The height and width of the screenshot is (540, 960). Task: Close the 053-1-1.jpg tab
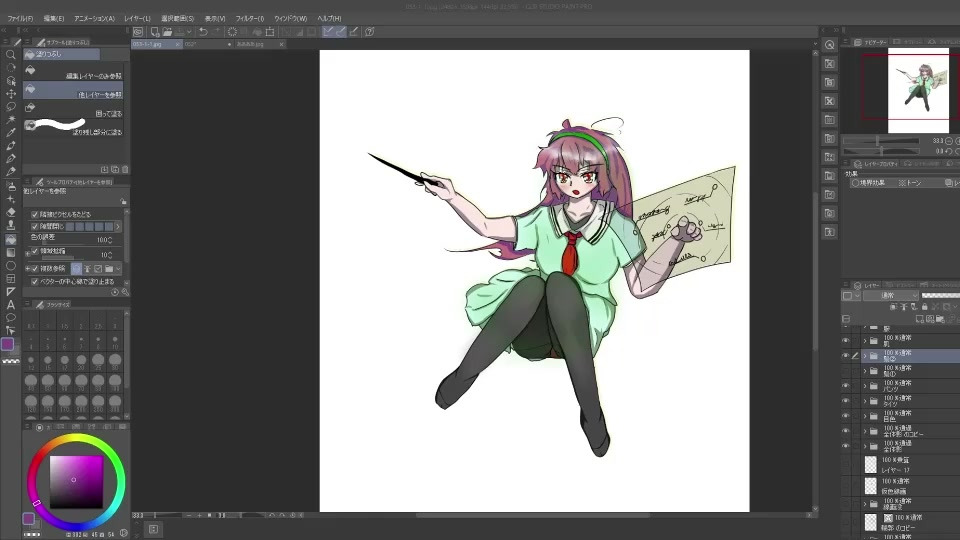tap(178, 44)
